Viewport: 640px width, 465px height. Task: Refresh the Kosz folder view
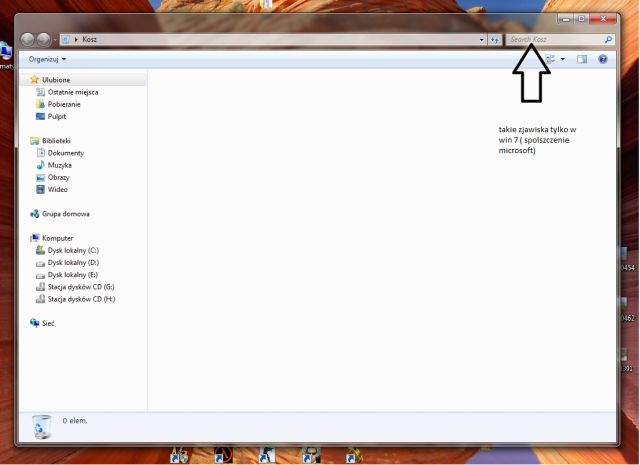click(x=495, y=40)
